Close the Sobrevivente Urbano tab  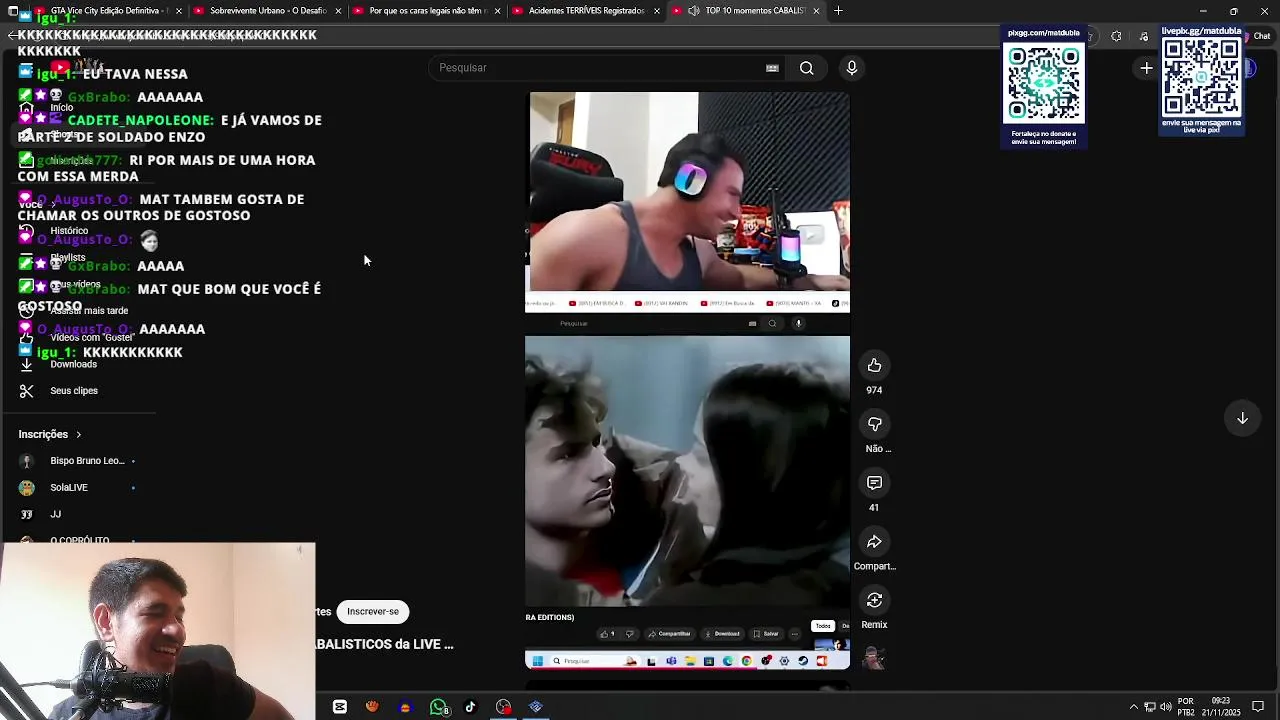[338, 11]
